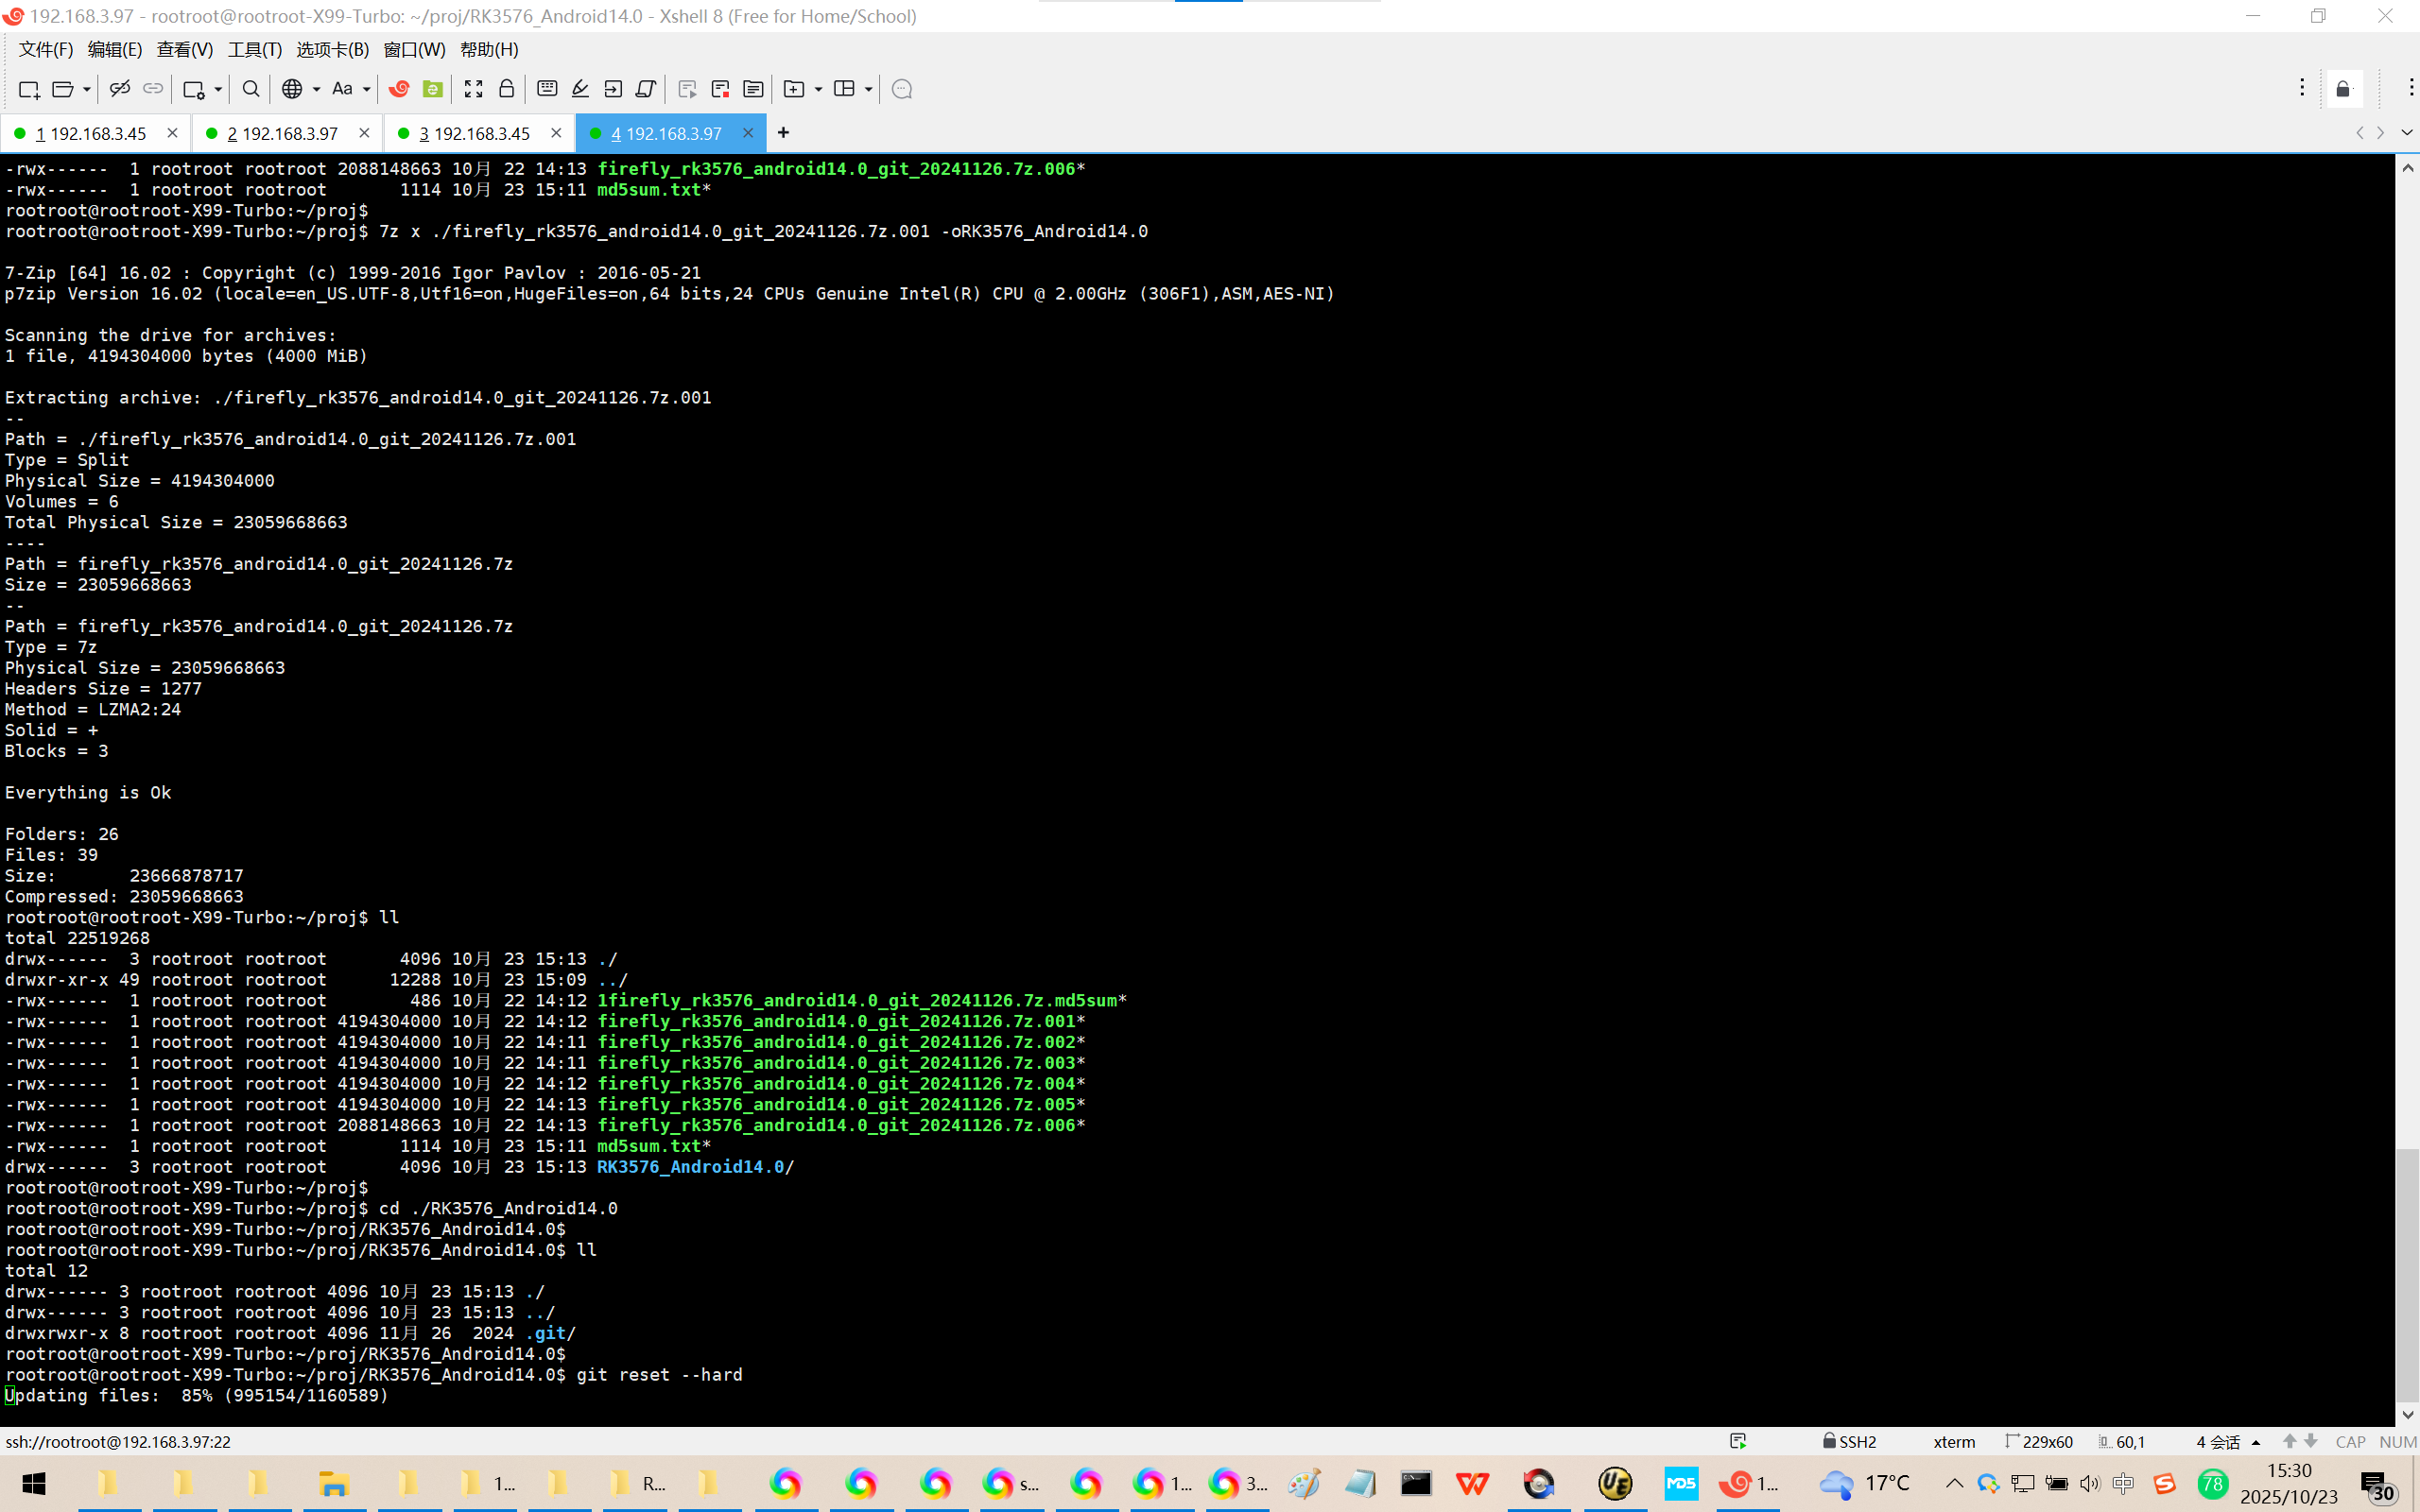Add a new tab with plus button
The image size is (2420, 1512).
[783, 133]
